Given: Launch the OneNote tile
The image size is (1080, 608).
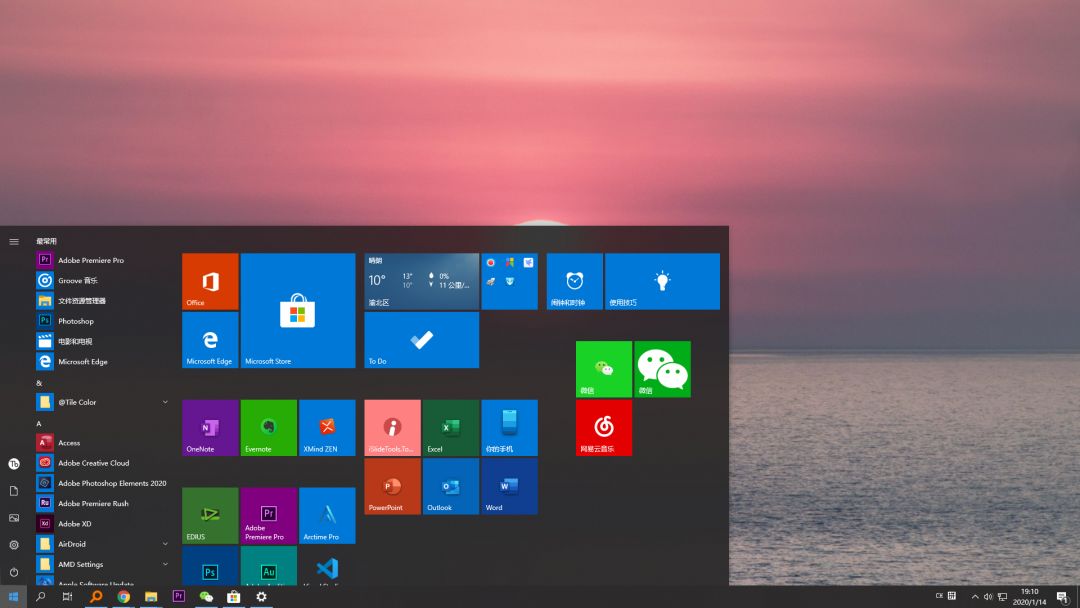Looking at the screenshot, I should point(210,428).
